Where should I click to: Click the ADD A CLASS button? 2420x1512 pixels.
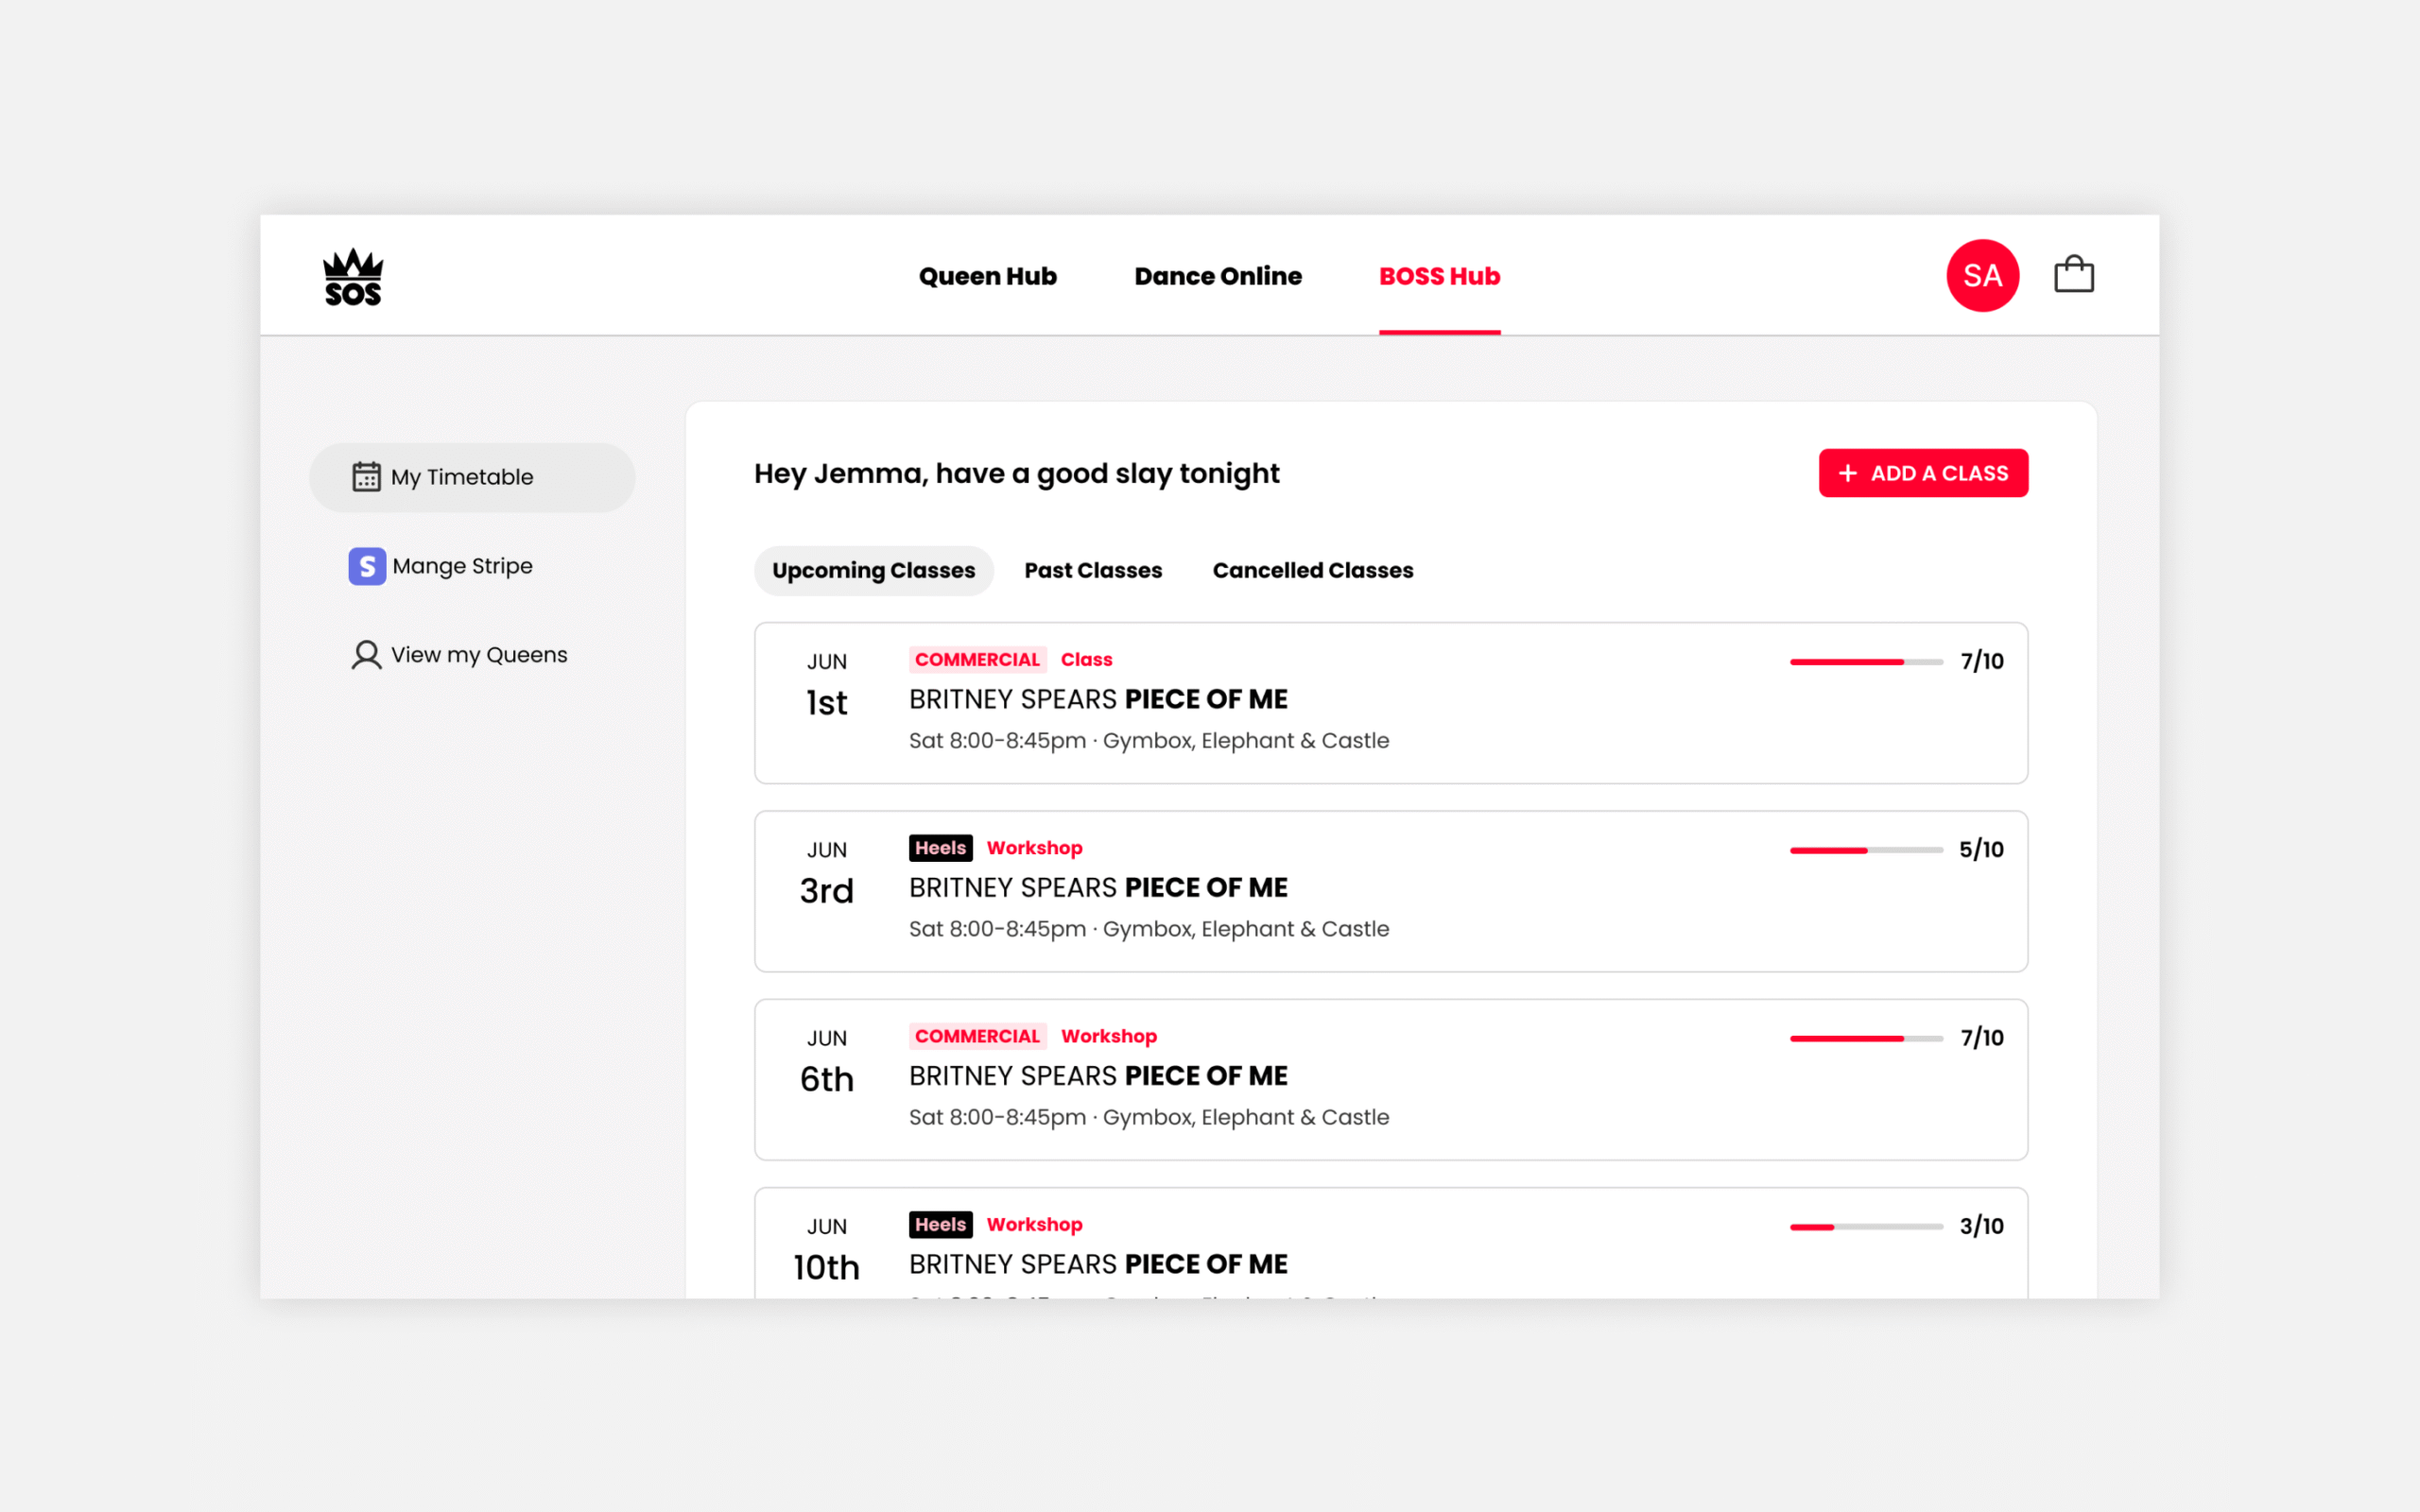tap(1923, 473)
